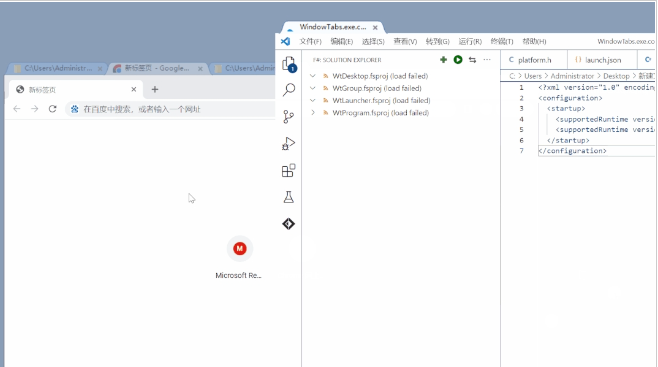
Task: Open the Search view in activity bar
Action: [x=289, y=89]
